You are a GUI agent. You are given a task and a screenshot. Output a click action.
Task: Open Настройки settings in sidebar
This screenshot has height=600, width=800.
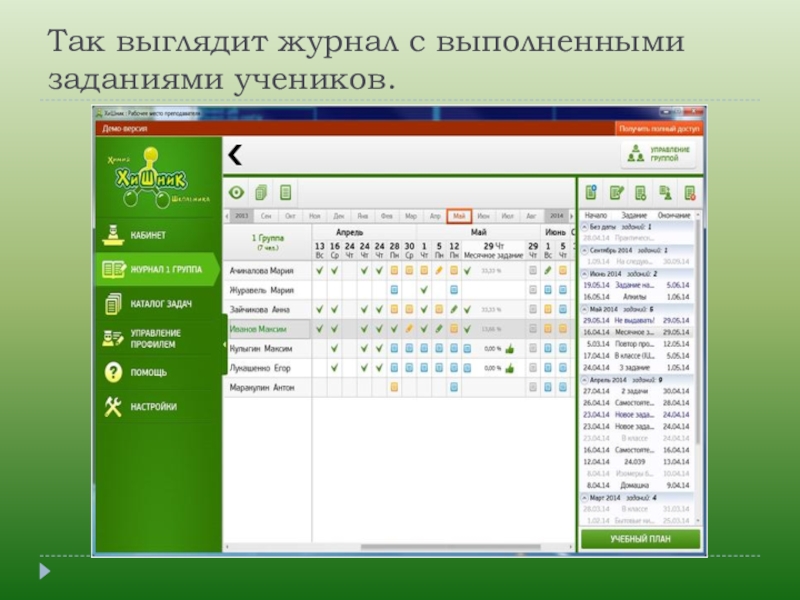pyautogui.click(x=158, y=407)
